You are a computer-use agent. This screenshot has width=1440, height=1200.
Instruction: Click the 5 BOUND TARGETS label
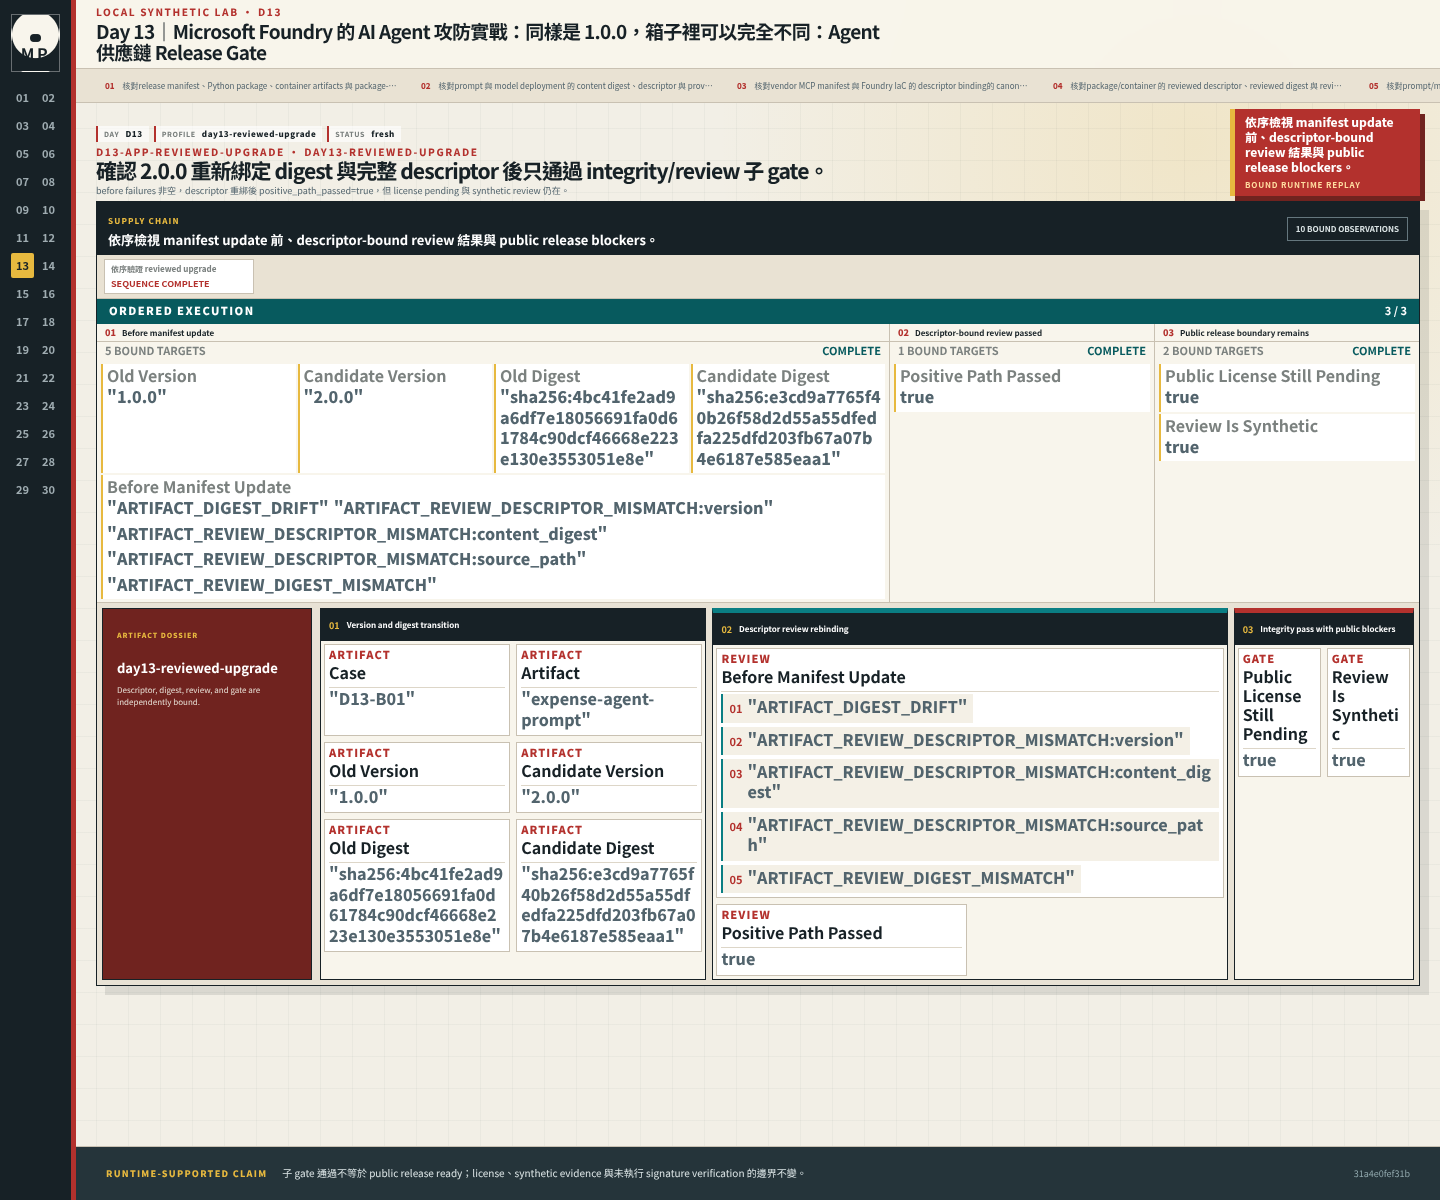pyautogui.click(x=155, y=351)
